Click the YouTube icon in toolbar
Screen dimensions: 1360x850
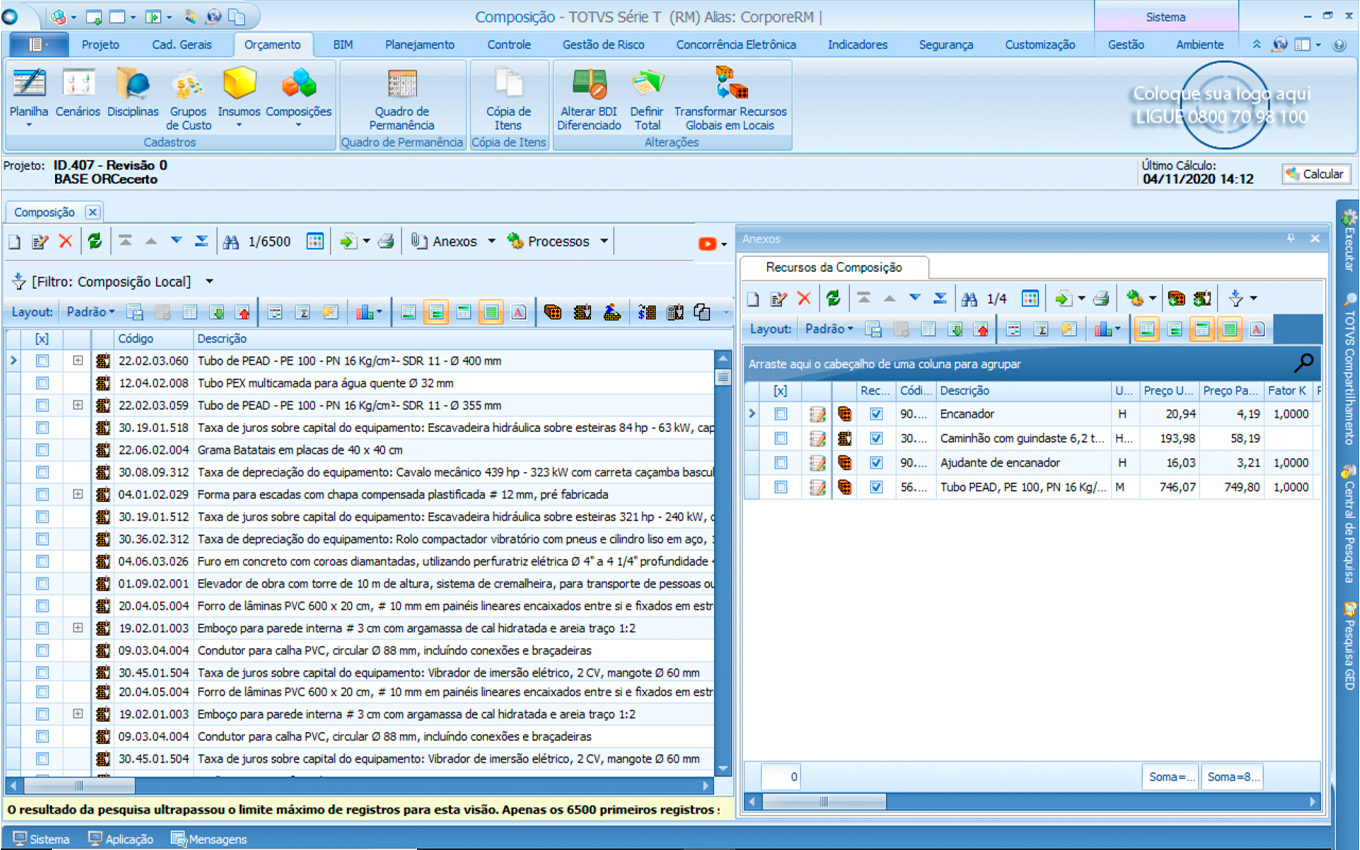708,243
